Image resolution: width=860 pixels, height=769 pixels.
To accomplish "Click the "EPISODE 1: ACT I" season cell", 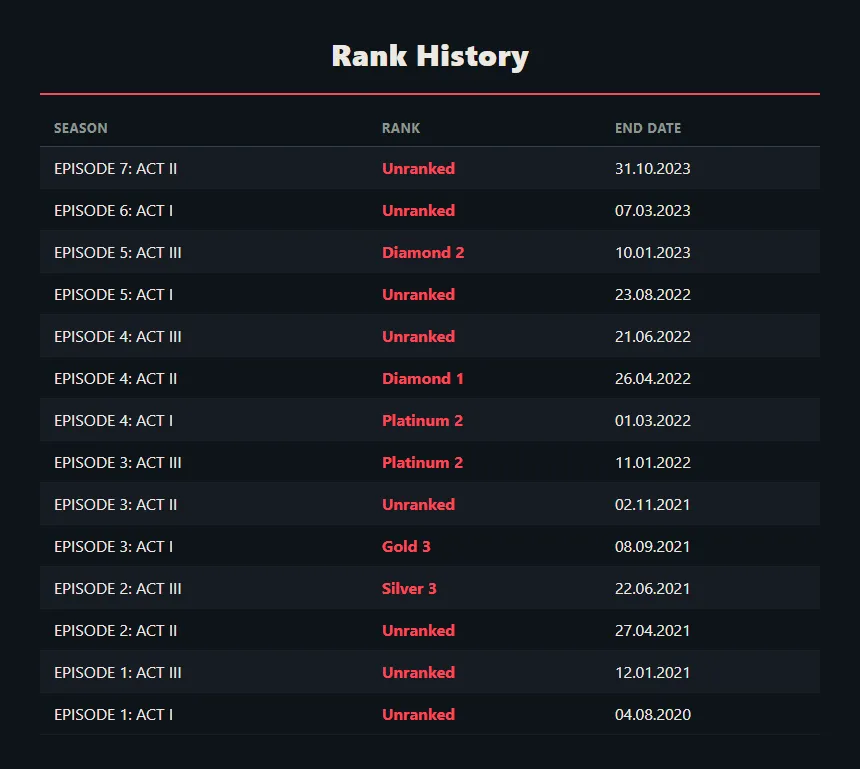I will 114,715.
